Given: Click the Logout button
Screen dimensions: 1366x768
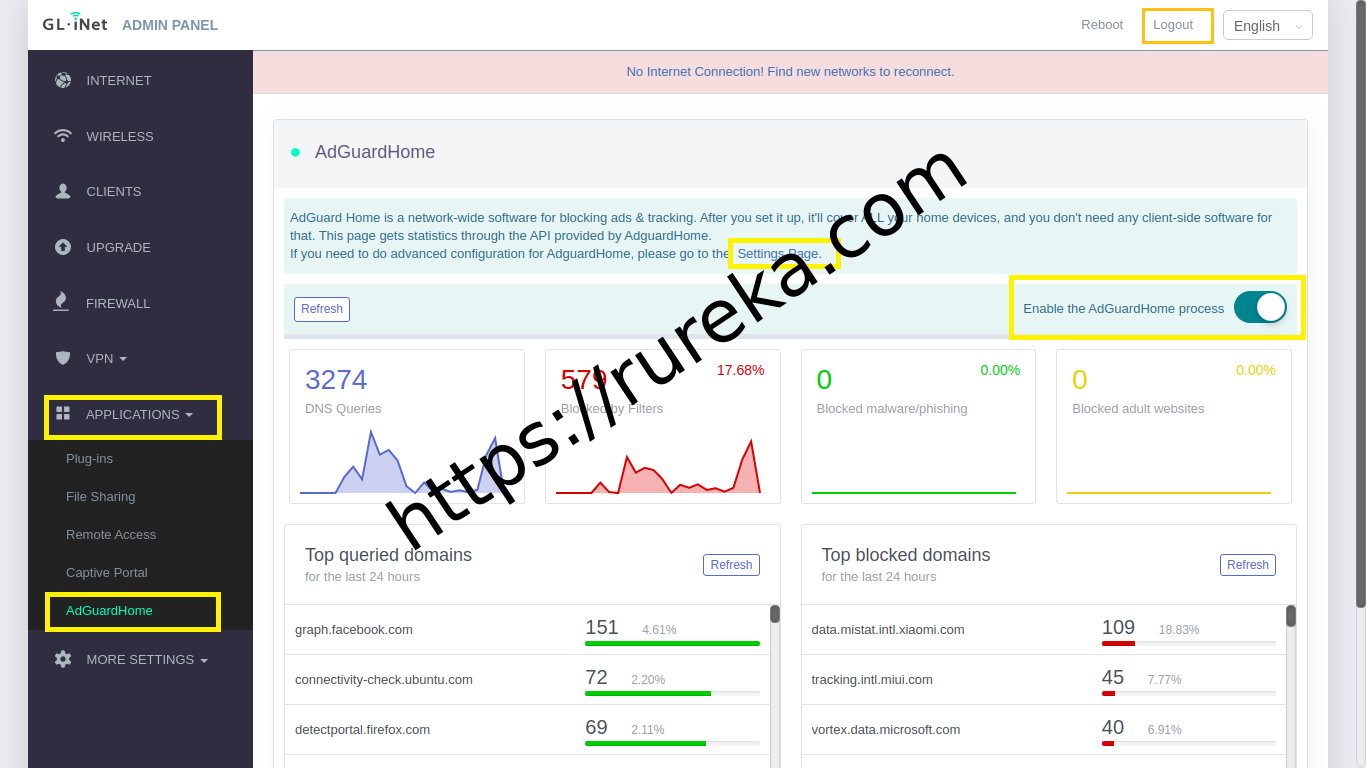Looking at the screenshot, I should (1173, 25).
